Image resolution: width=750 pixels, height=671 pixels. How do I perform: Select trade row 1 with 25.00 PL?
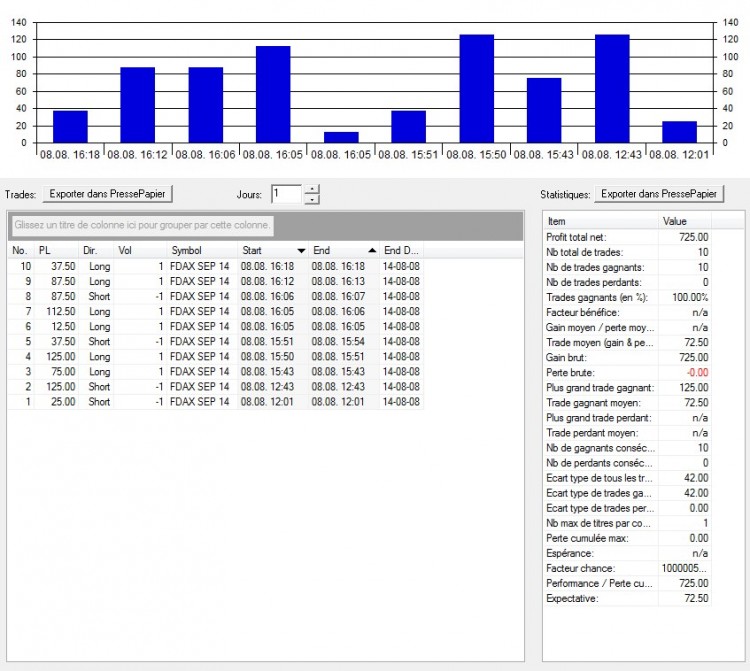pyautogui.click(x=215, y=402)
